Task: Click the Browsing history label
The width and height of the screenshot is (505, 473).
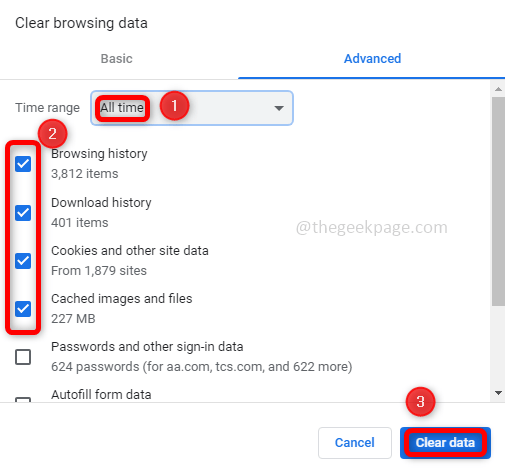Action: coord(99,154)
